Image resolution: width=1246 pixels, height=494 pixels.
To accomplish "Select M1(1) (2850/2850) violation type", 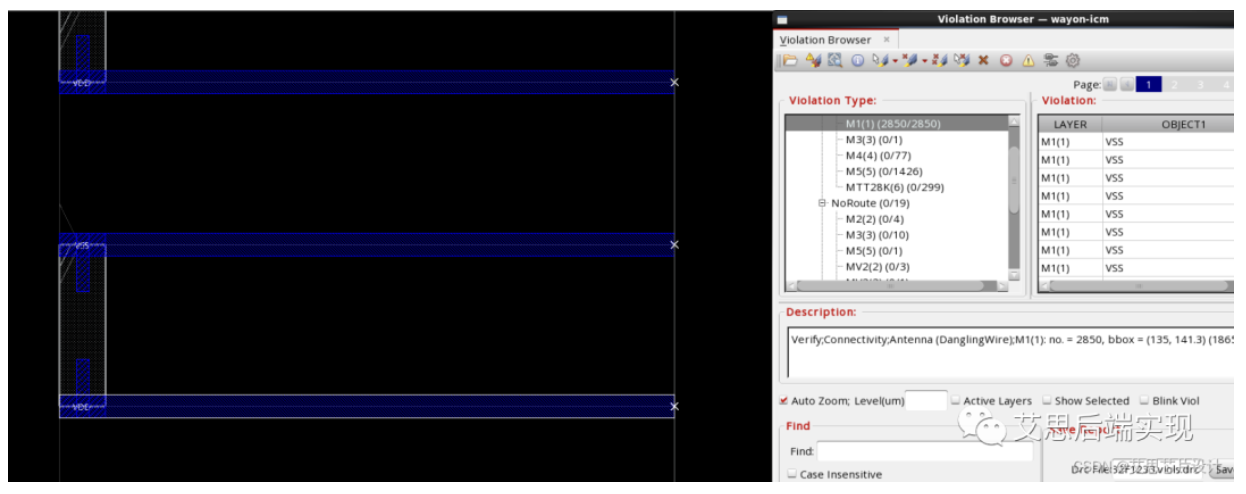I will 892,124.
